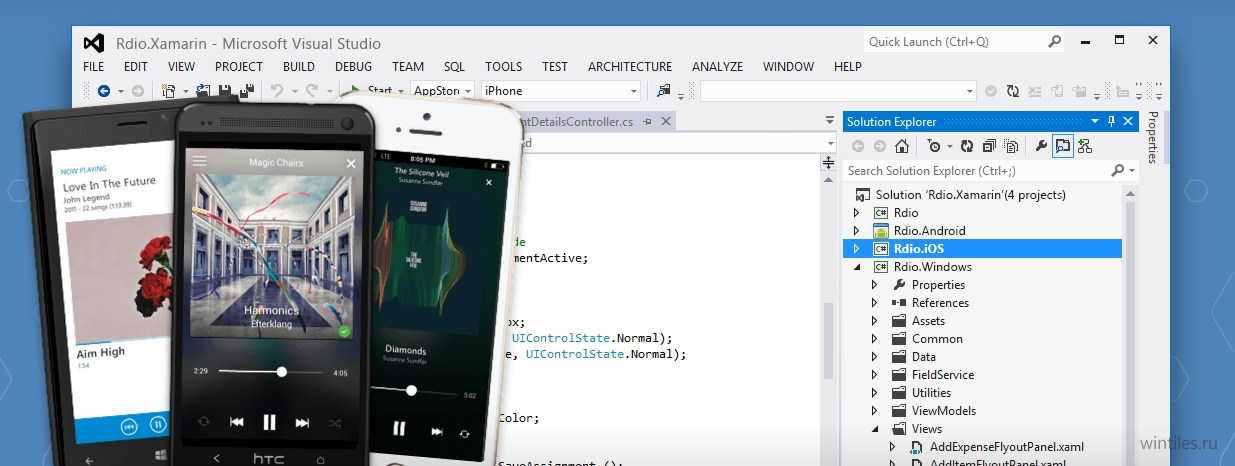The image size is (1235, 466).
Task: Pin the Solution Explorer panel
Action: (1111, 121)
